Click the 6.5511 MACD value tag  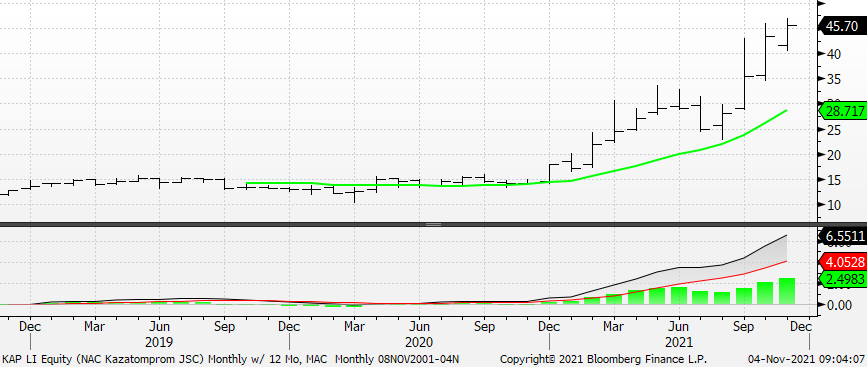pos(843,237)
